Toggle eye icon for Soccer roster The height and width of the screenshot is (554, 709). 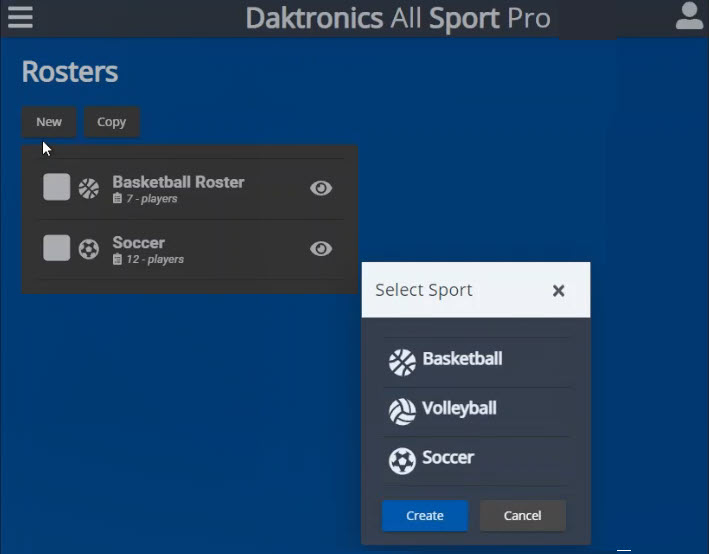(x=321, y=249)
